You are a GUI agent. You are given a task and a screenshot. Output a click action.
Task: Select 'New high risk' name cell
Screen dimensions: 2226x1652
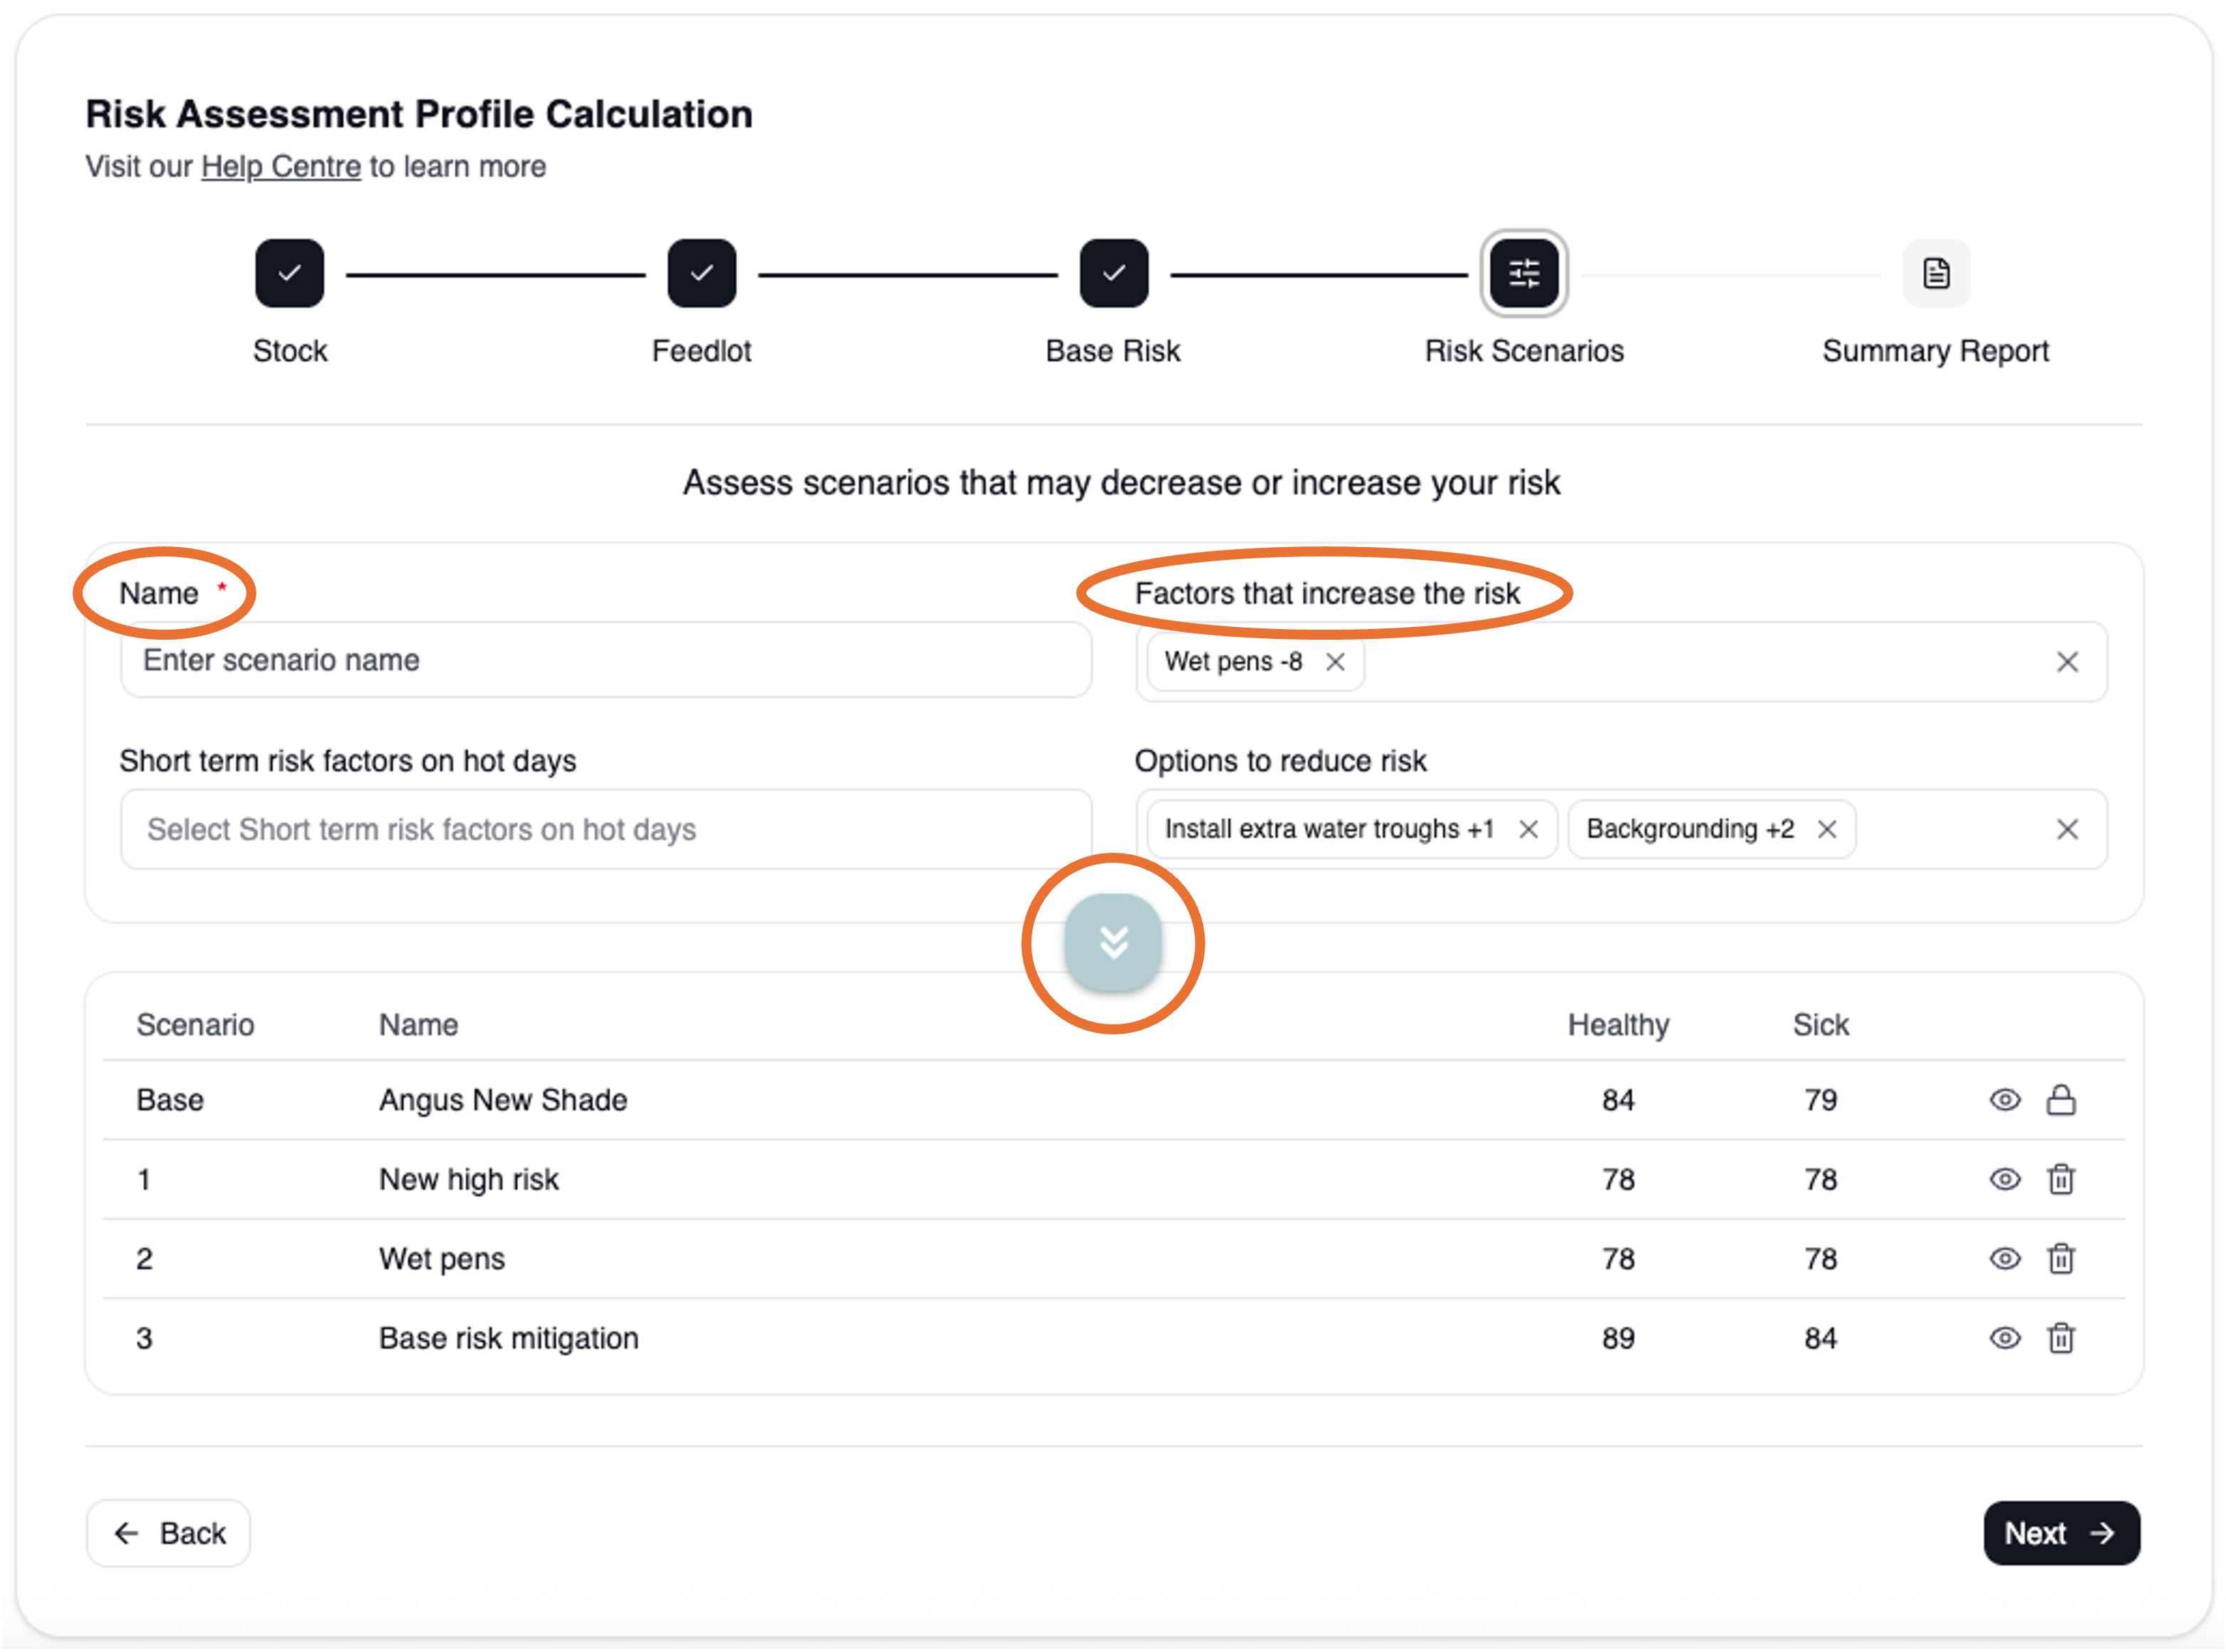pyautogui.click(x=468, y=1179)
